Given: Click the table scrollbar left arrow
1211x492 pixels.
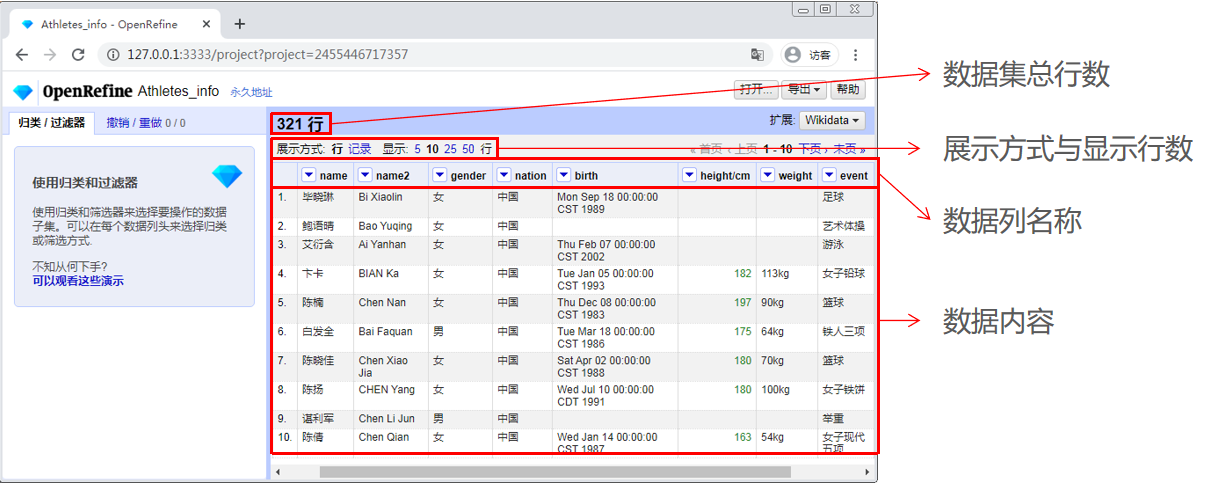Looking at the screenshot, I should pyautogui.click(x=279, y=471).
